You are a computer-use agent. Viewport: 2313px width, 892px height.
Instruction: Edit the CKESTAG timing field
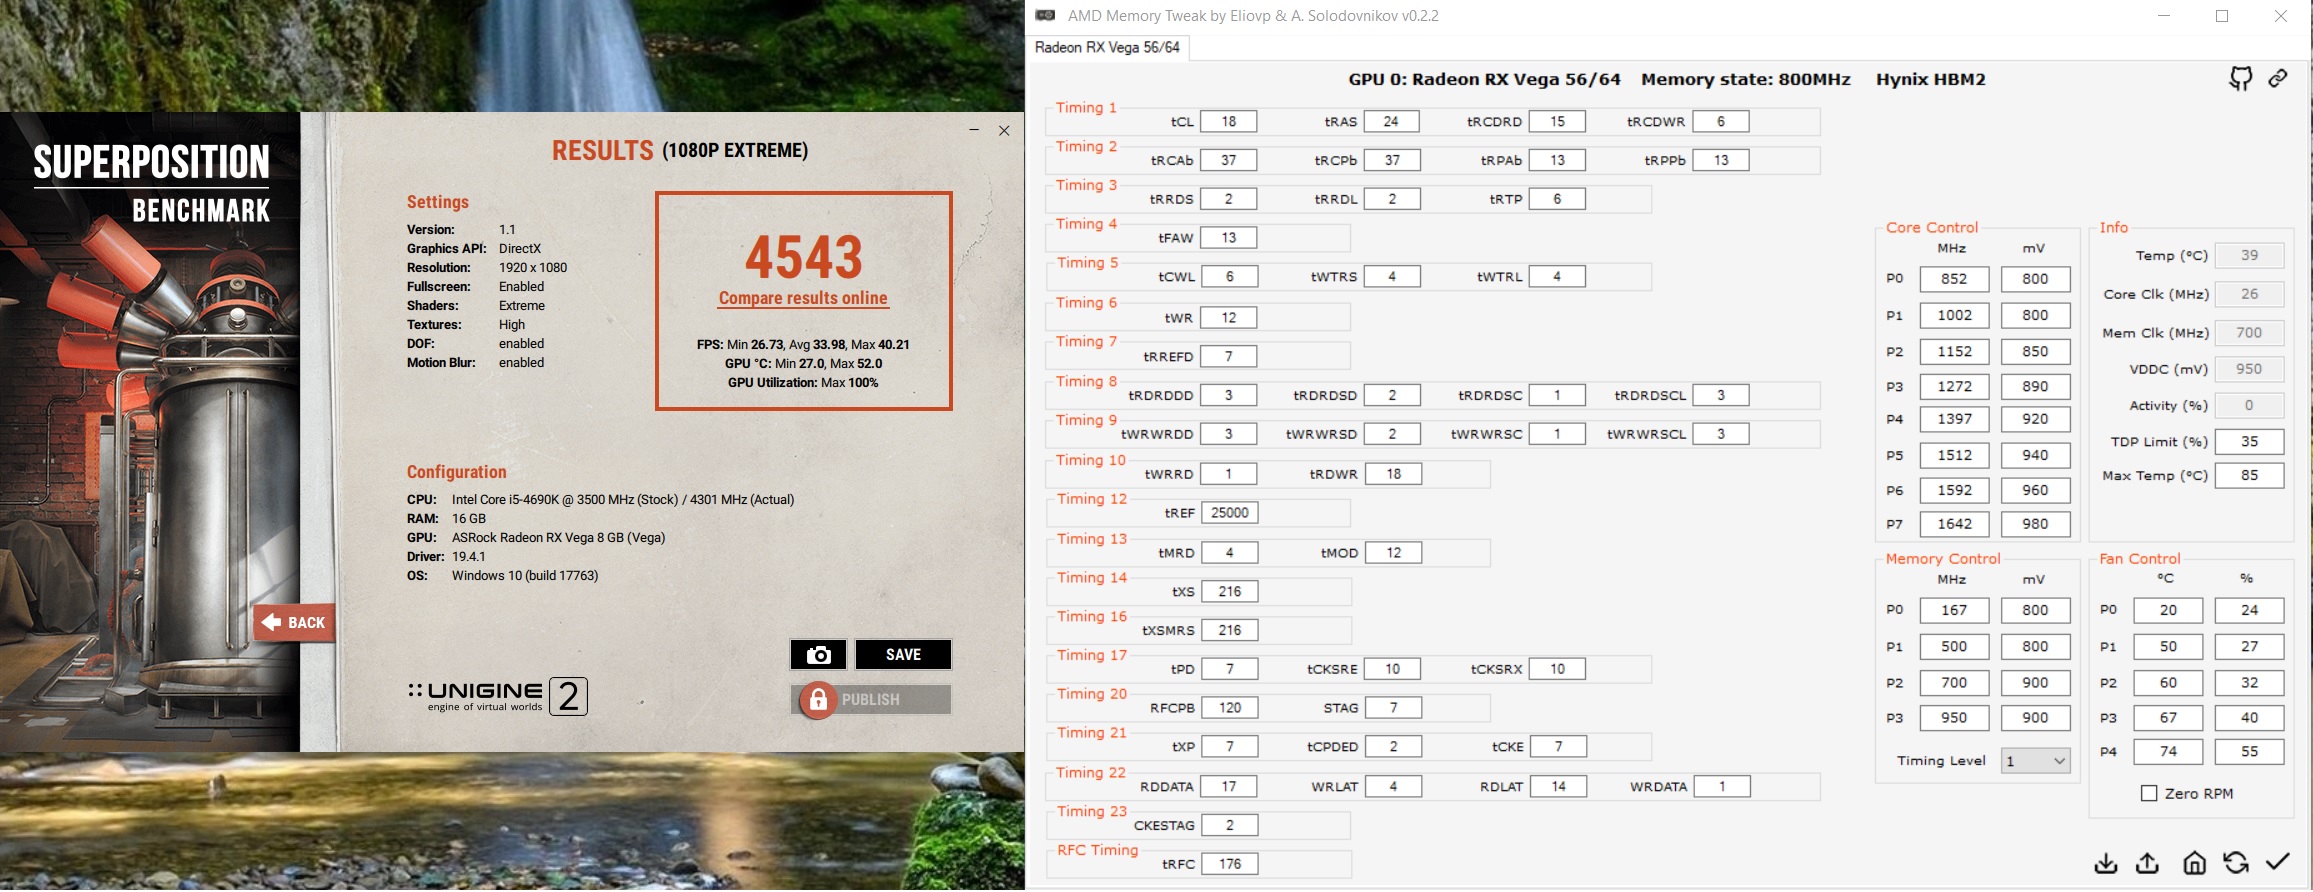pyautogui.click(x=1229, y=826)
